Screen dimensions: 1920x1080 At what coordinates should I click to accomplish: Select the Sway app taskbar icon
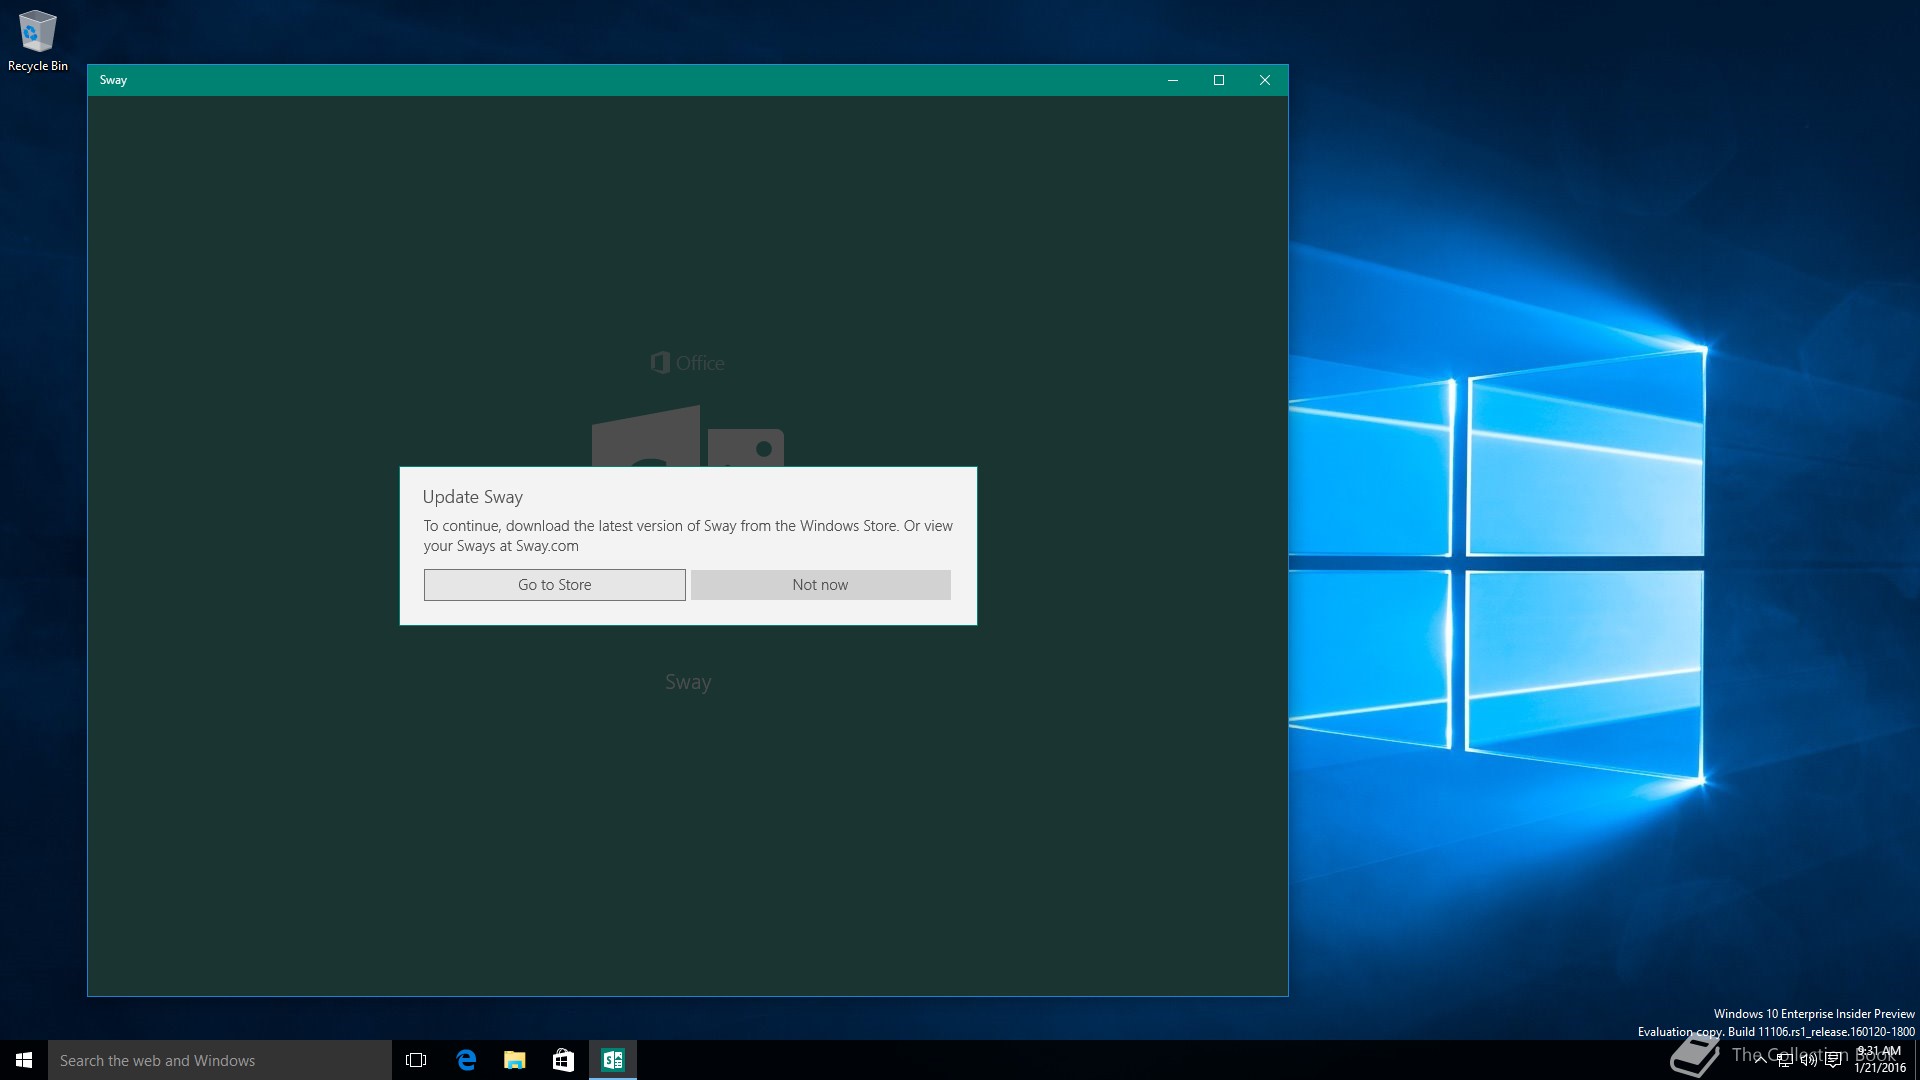click(612, 1060)
